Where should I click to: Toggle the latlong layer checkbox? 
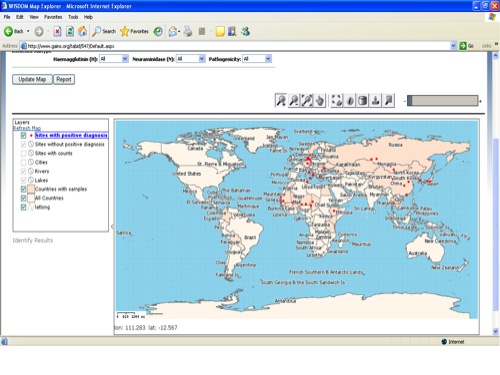tap(23, 207)
